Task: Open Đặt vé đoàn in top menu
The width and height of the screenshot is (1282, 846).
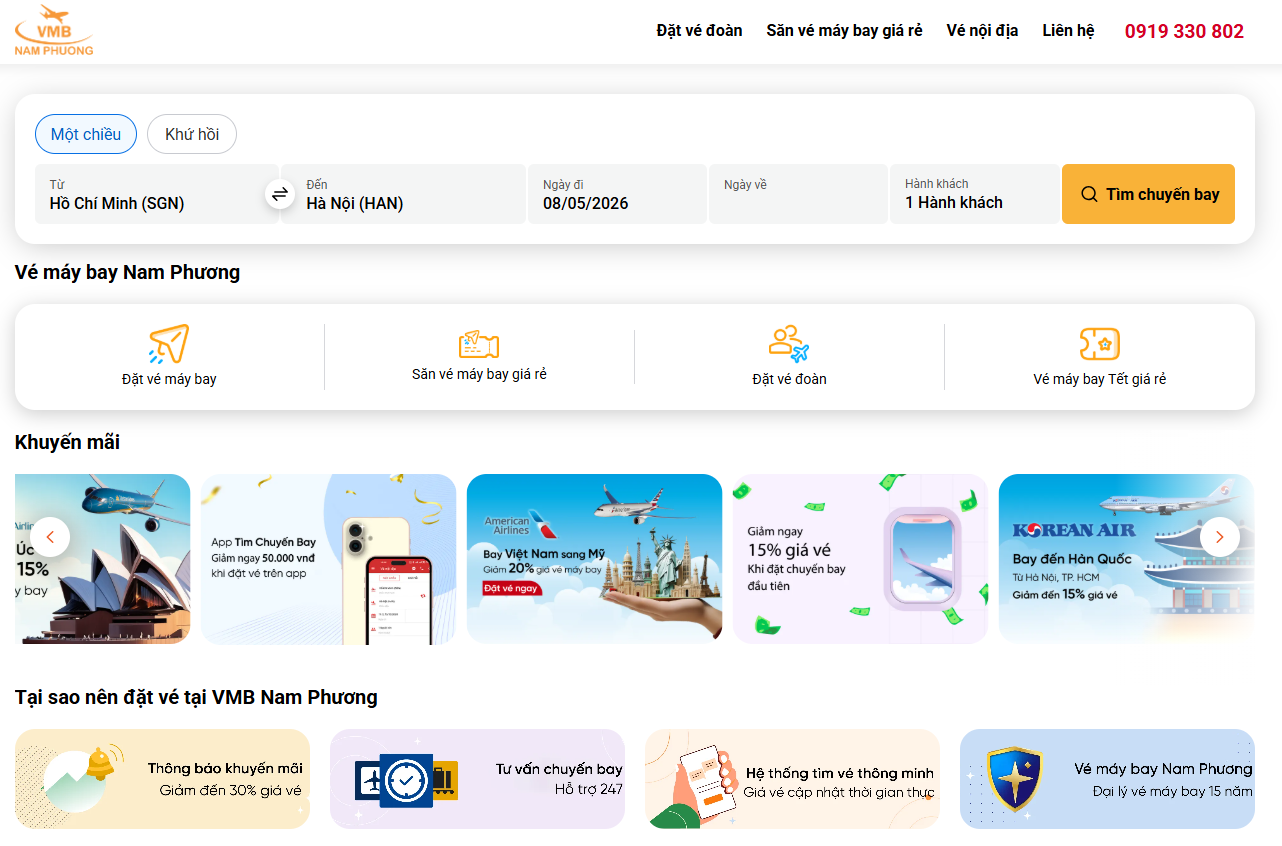Action: [x=700, y=31]
